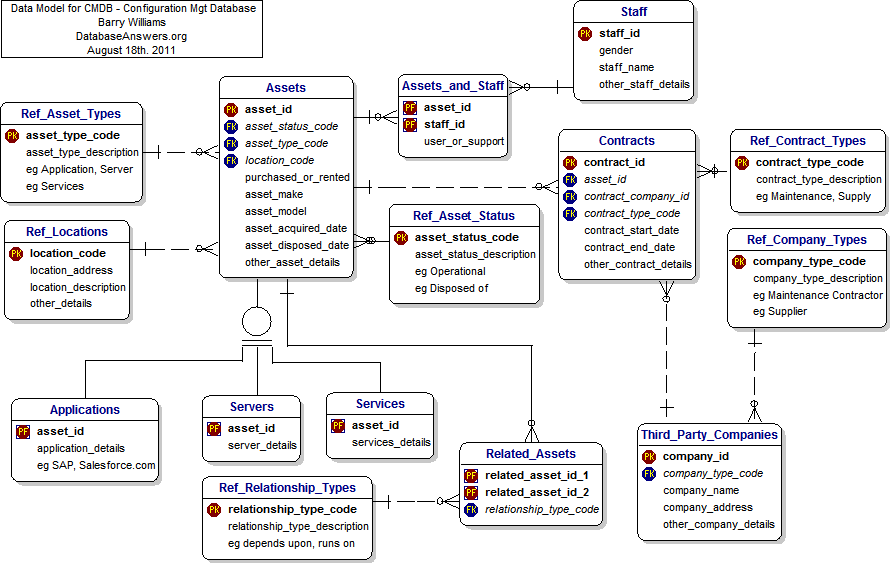Select the Services entity title

(380, 403)
